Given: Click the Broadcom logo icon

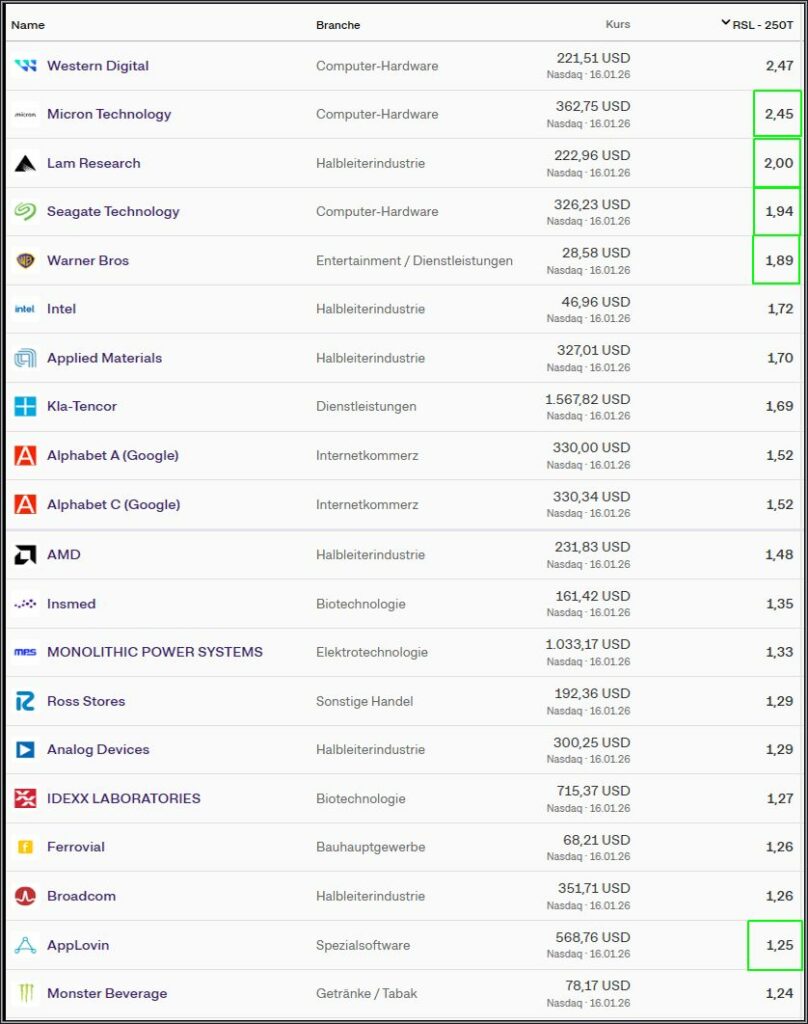Looking at the screenshot, I should [25, 897].
